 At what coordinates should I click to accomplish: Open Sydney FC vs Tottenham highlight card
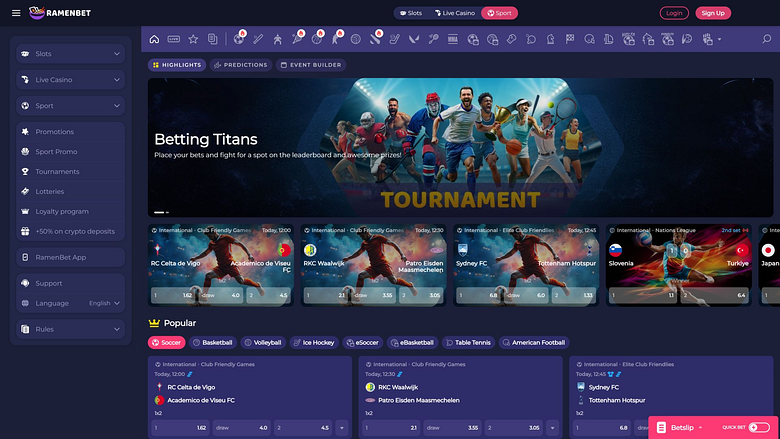coord(526,265)
